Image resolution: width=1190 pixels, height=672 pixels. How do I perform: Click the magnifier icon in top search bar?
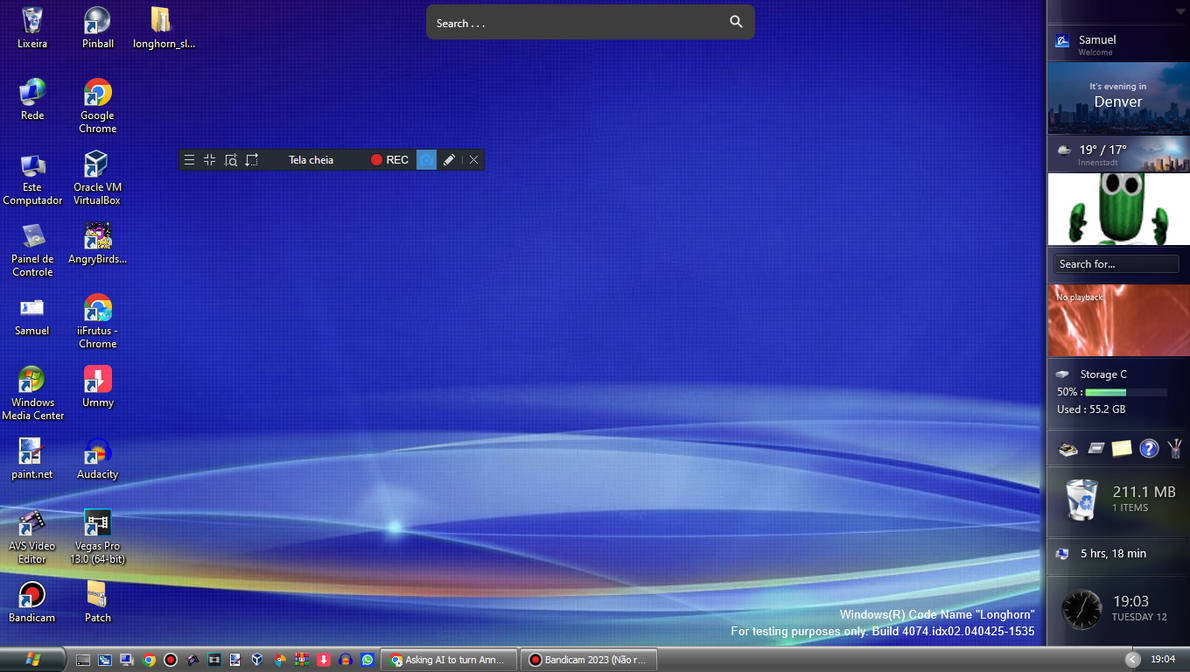(x=736, y=22)
